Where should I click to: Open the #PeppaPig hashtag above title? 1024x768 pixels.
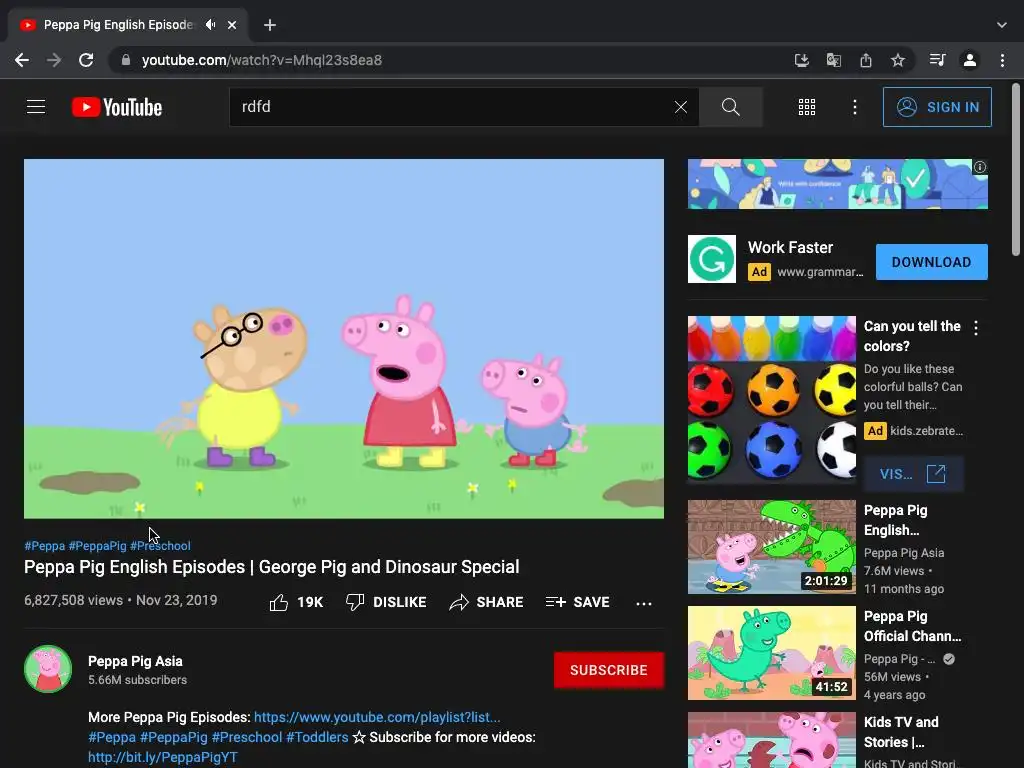[97, 545]
